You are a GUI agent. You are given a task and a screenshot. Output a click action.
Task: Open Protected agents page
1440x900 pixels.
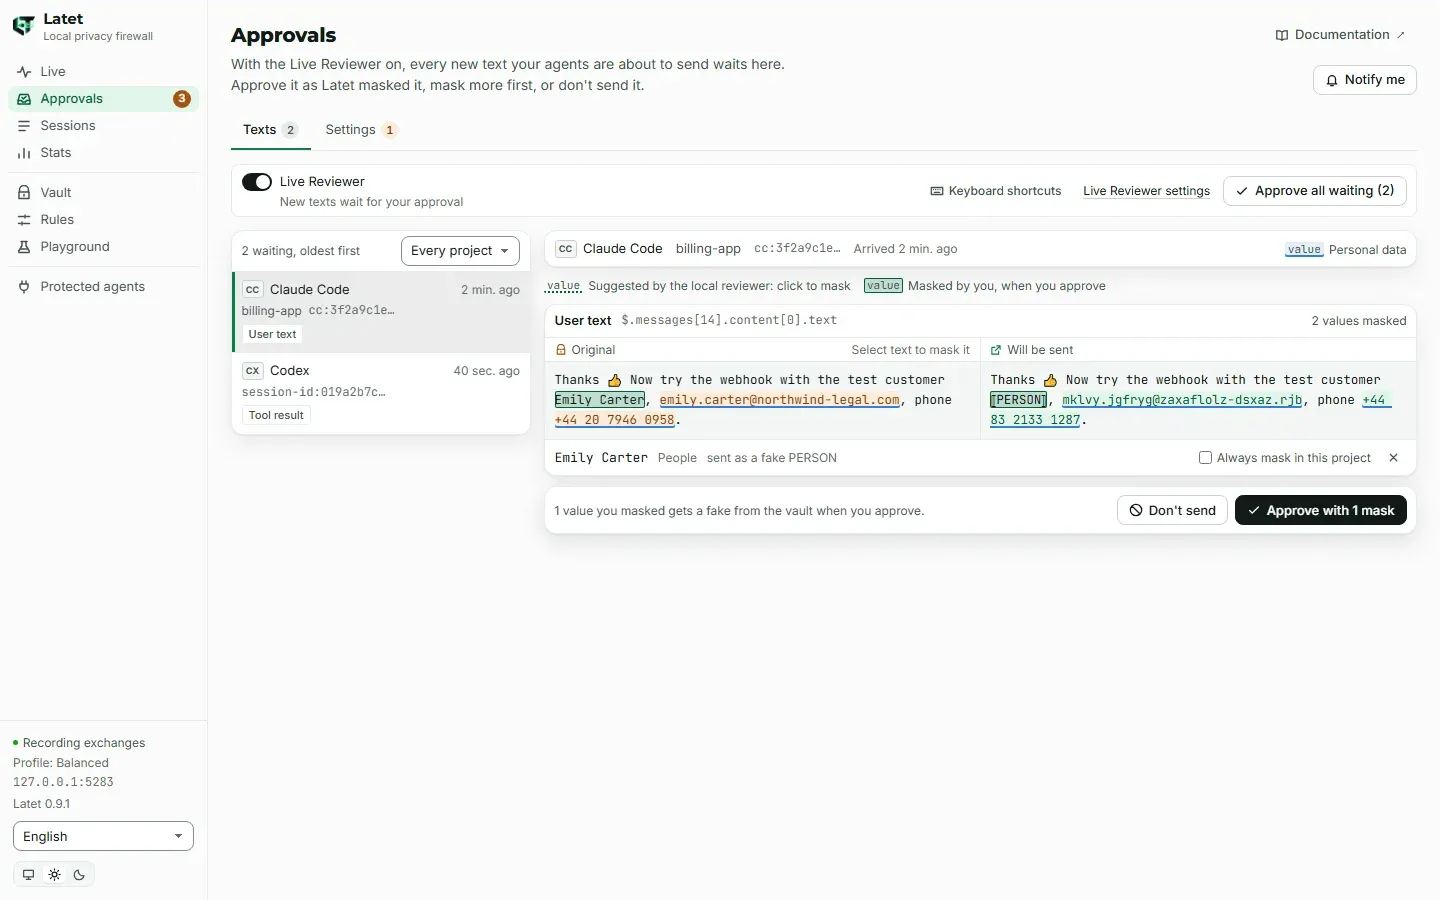pyautogui.click(x=103, y=287)
